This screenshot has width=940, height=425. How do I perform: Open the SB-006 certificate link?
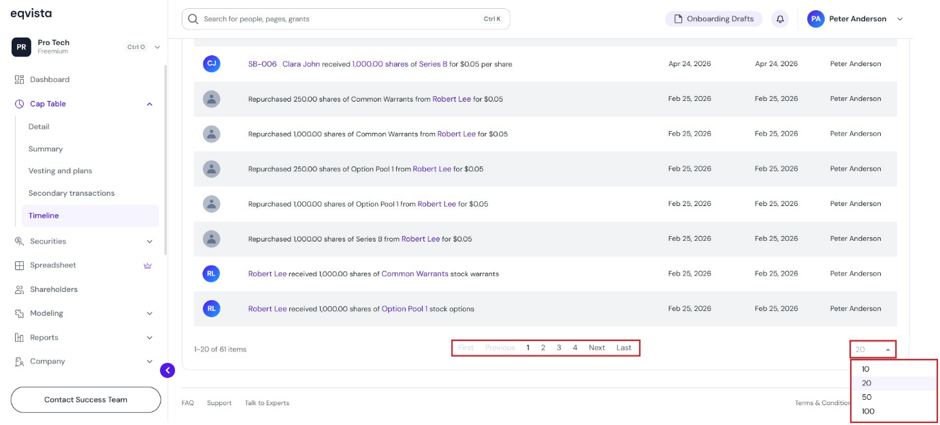263,64
